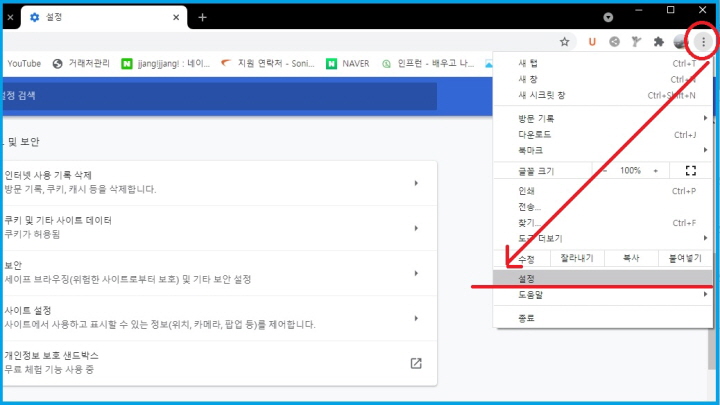Expand the 방문 기록 submenu
Image resolution: width=720 pixels, height=405 pixels.
pos(603,118)
